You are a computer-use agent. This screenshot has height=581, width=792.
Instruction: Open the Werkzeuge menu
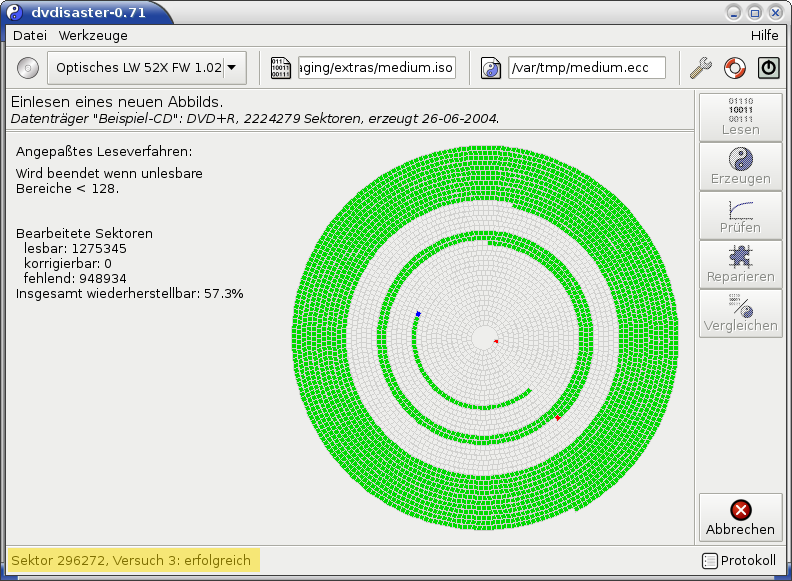[x=93, y=35]
